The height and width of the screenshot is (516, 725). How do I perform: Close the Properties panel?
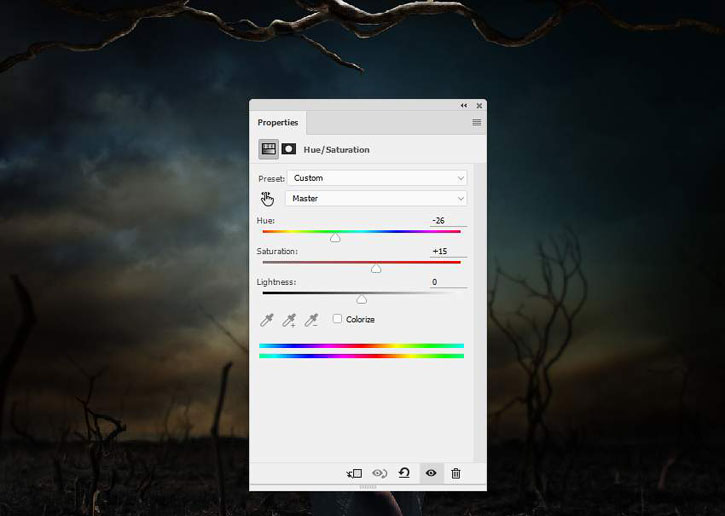pyautogui.click(x=479, y=105)
